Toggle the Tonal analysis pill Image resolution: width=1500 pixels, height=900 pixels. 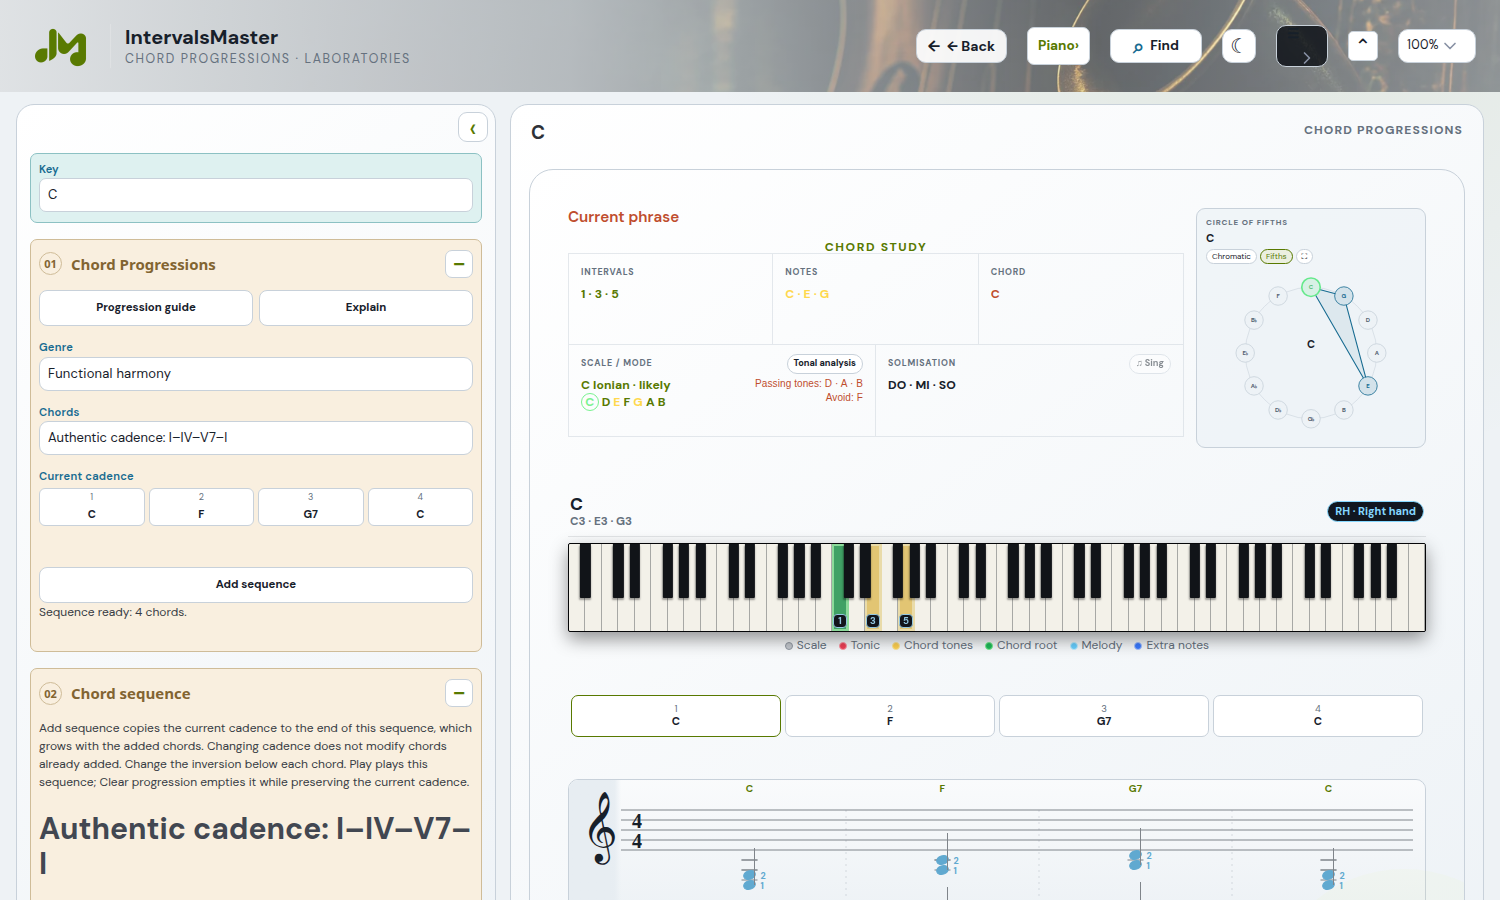click(x=825, y=363)
